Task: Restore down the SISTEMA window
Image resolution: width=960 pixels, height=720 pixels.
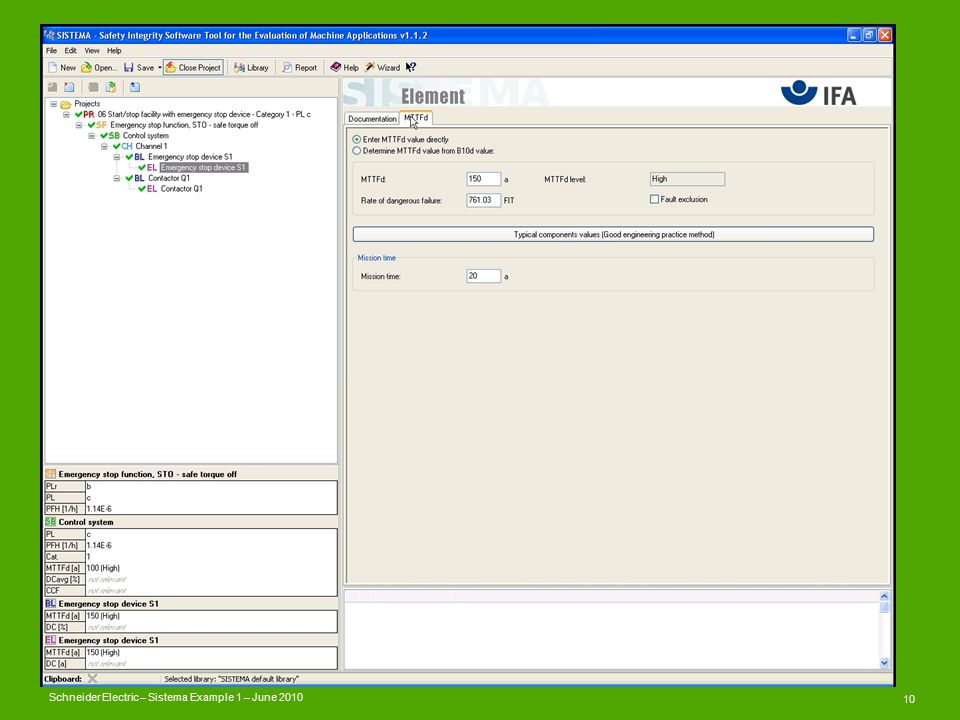Action: tap(869, 36)
